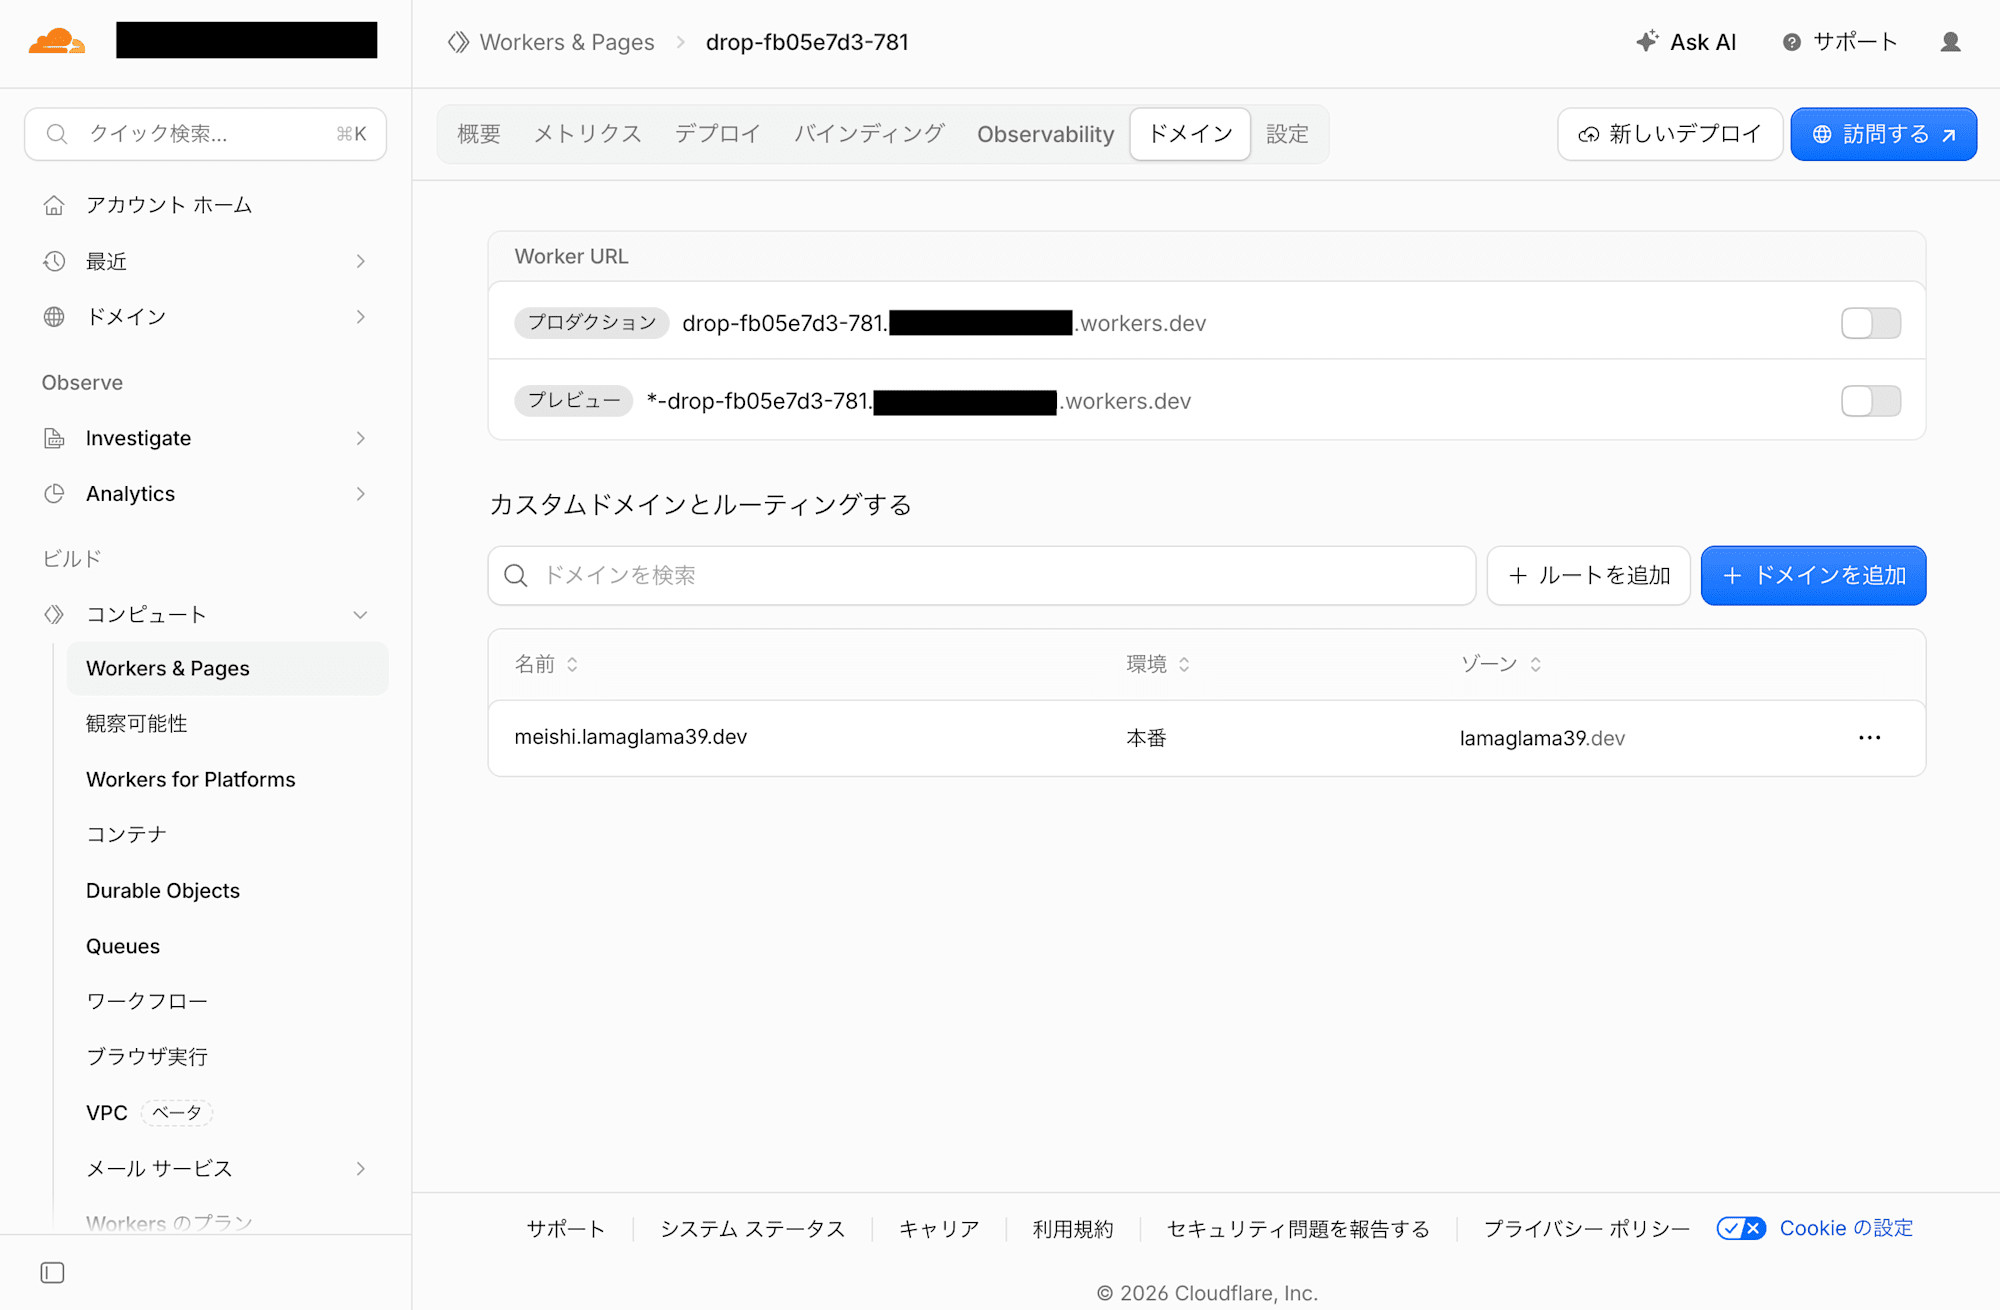The image size is (2000, 1310).
Task: Click the Workers & Pages breadcrumb icon
Action: [x=458, y=42]
